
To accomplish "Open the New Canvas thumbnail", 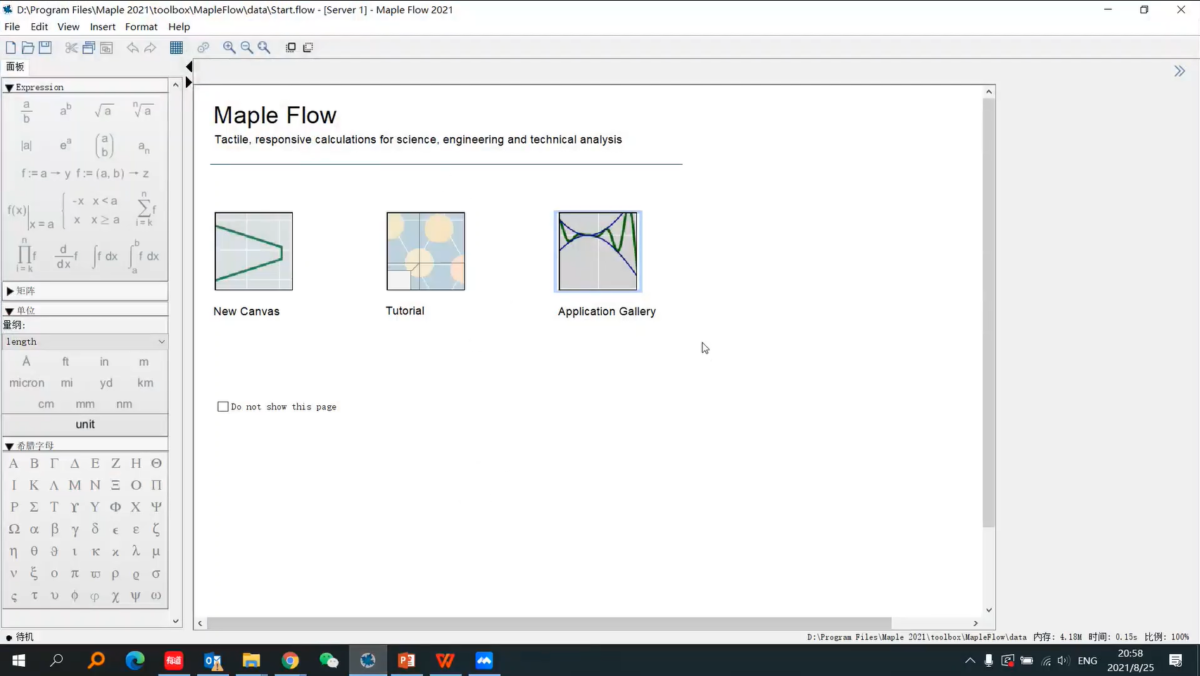I will pos(254,251).
